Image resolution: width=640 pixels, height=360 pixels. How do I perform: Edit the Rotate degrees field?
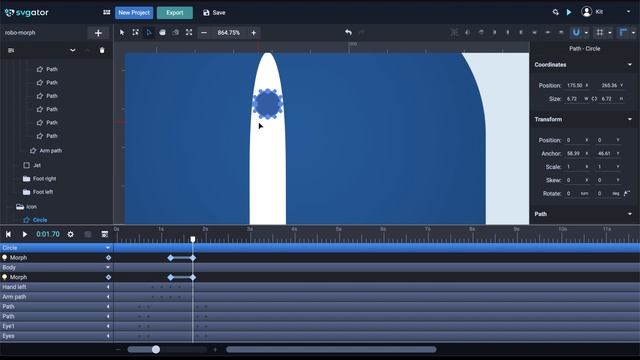click(607, 193)
